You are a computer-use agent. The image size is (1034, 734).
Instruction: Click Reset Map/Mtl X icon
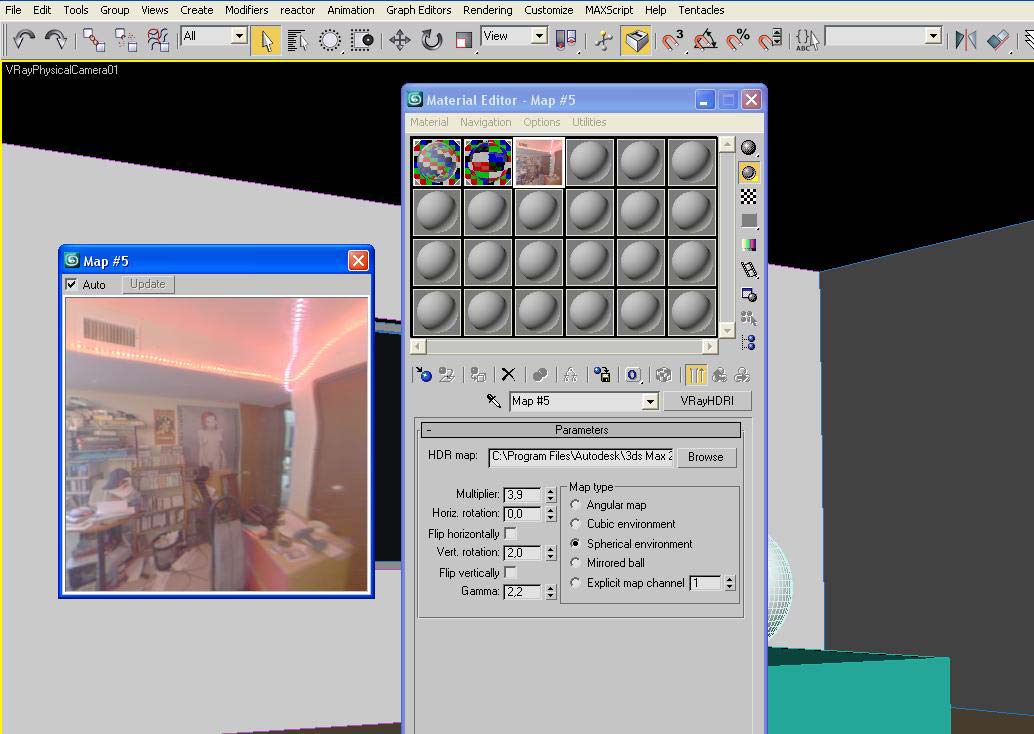508,375
